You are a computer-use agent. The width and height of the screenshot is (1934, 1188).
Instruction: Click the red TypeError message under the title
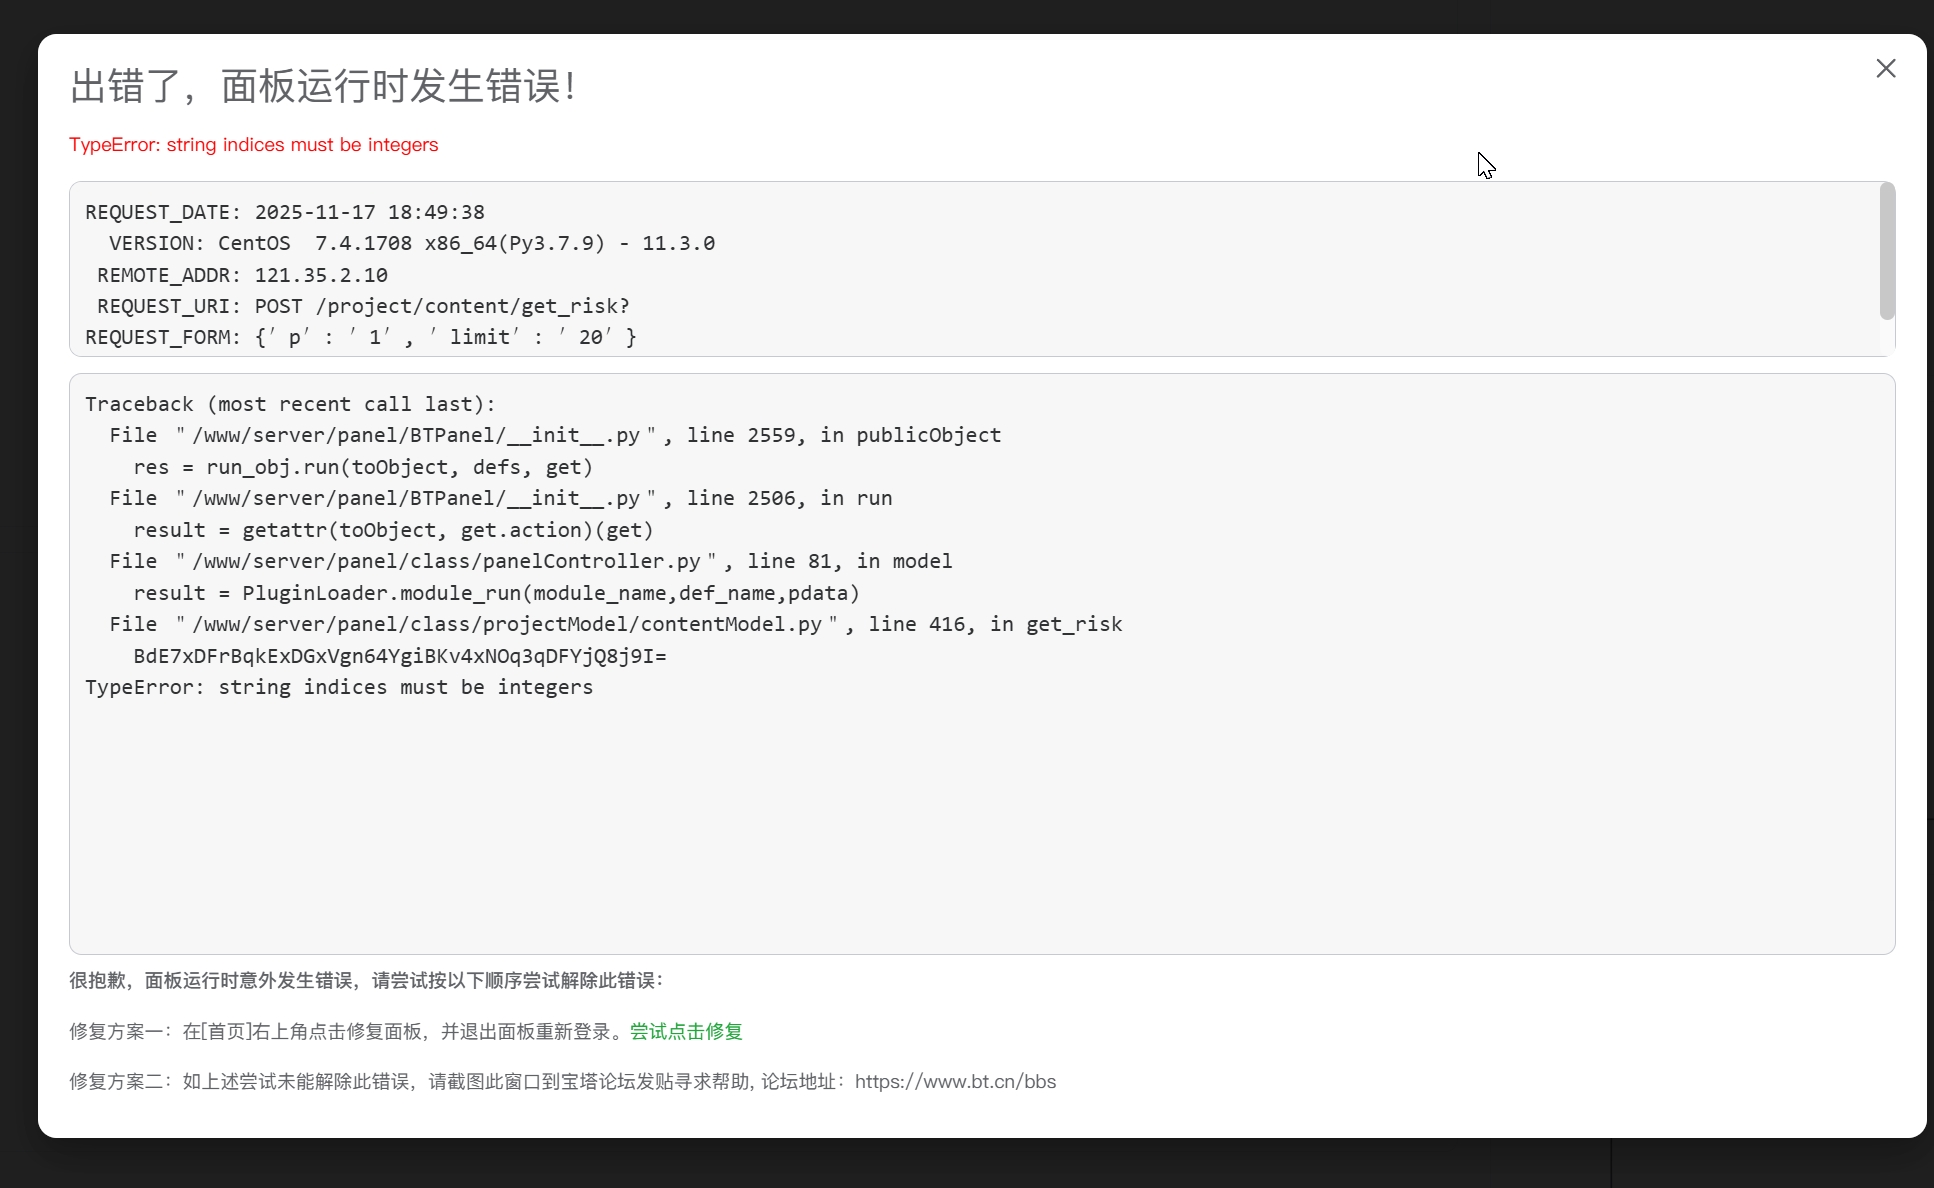point(253,144)
